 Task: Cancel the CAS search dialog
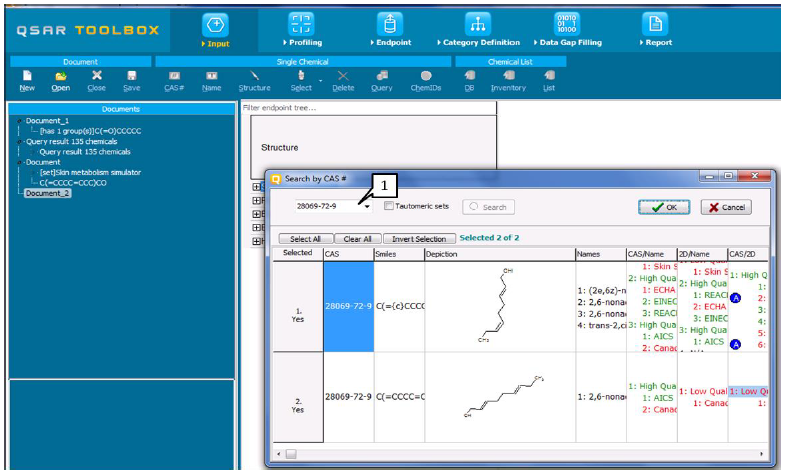[726, 207]
